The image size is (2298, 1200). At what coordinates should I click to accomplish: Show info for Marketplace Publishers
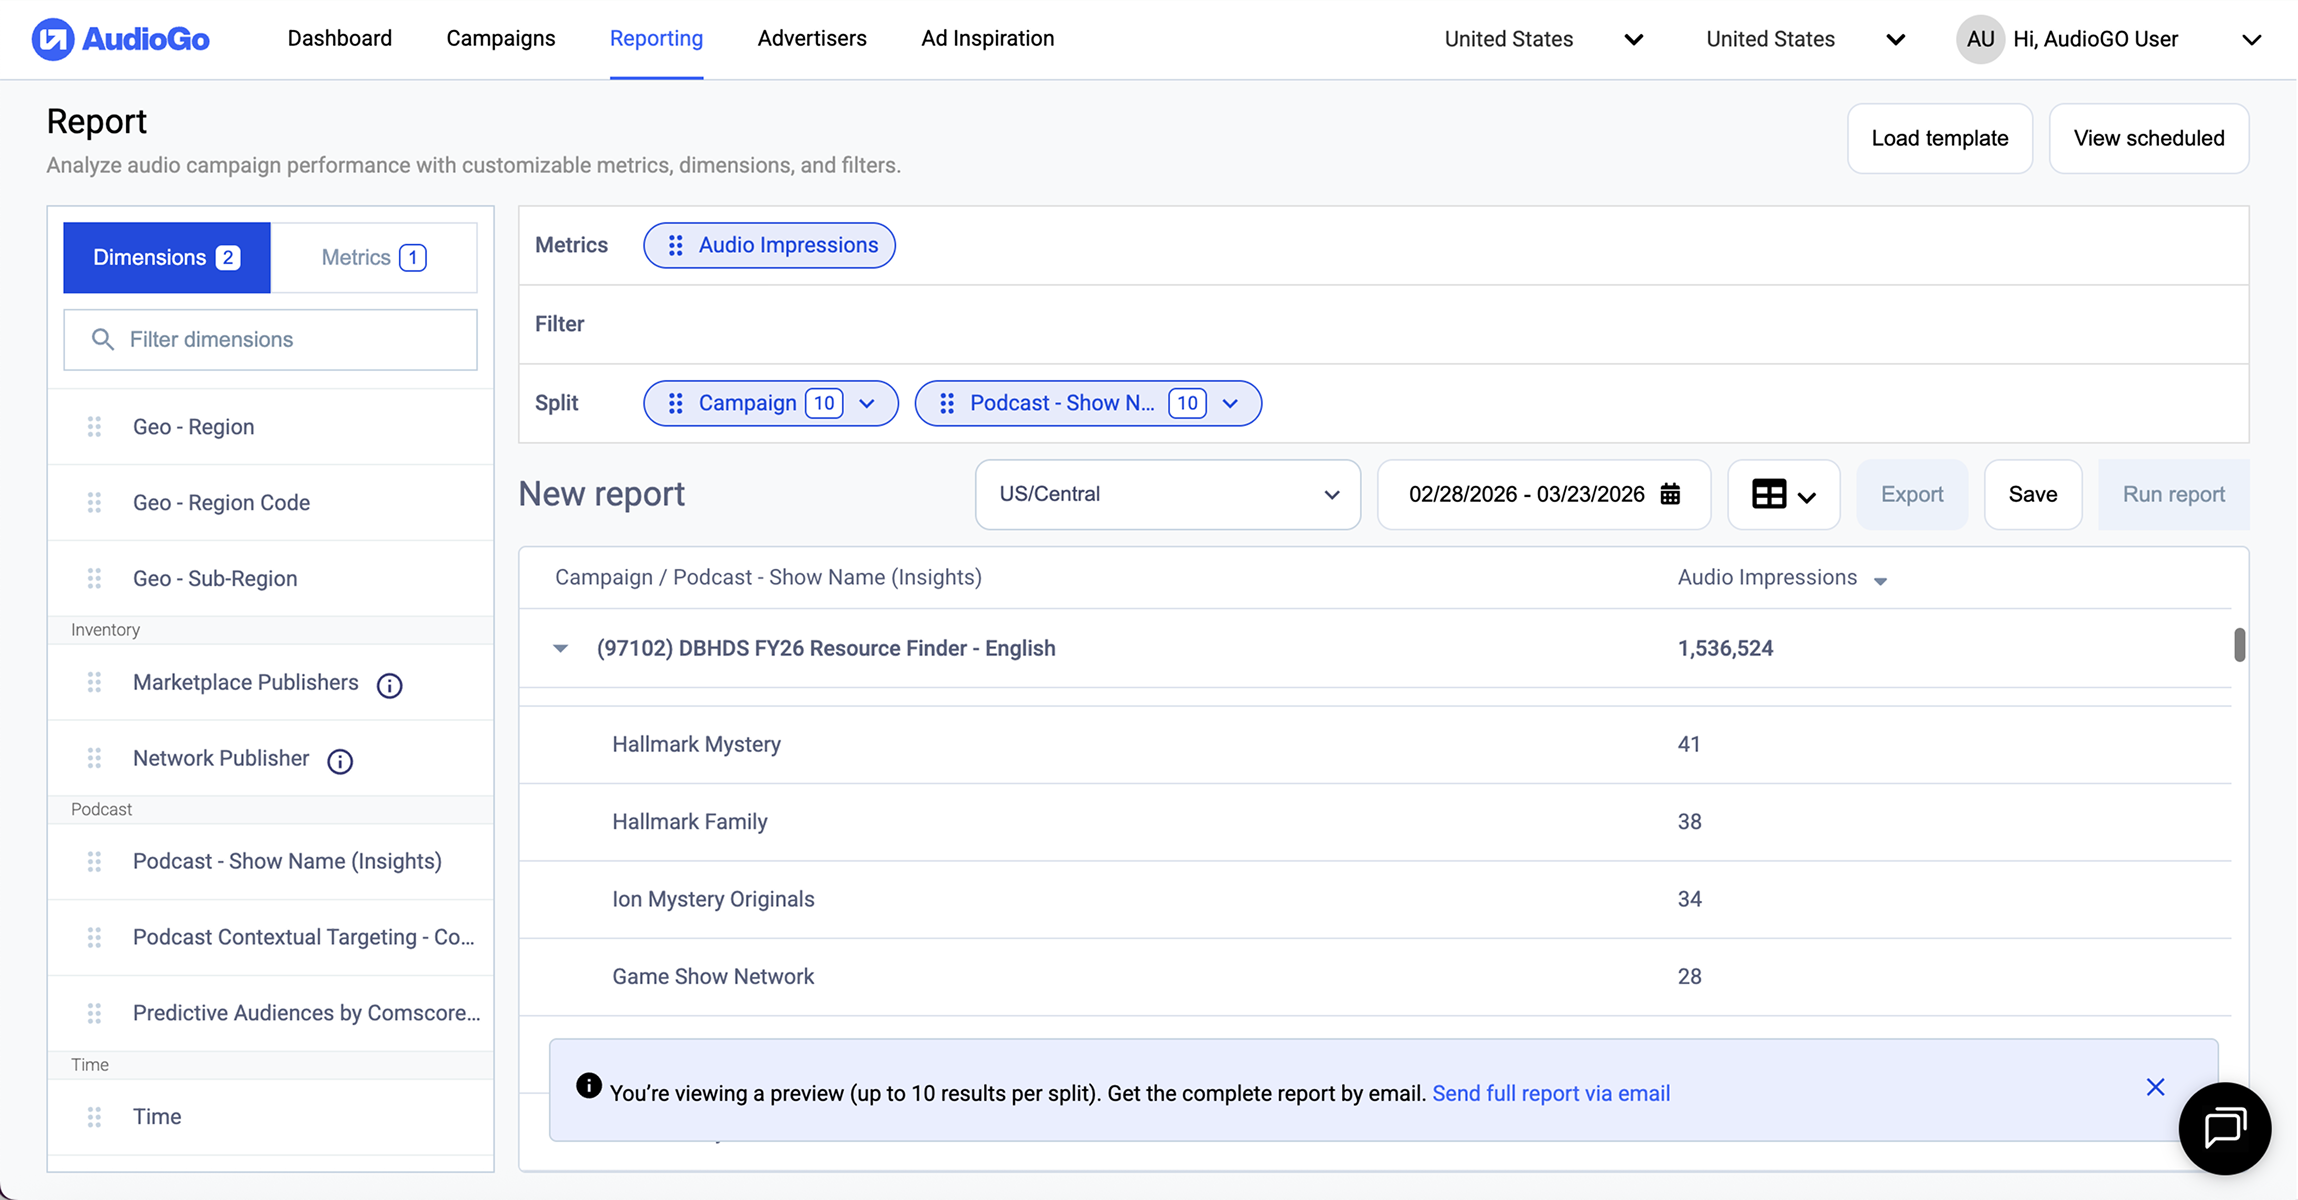(389, 685)
